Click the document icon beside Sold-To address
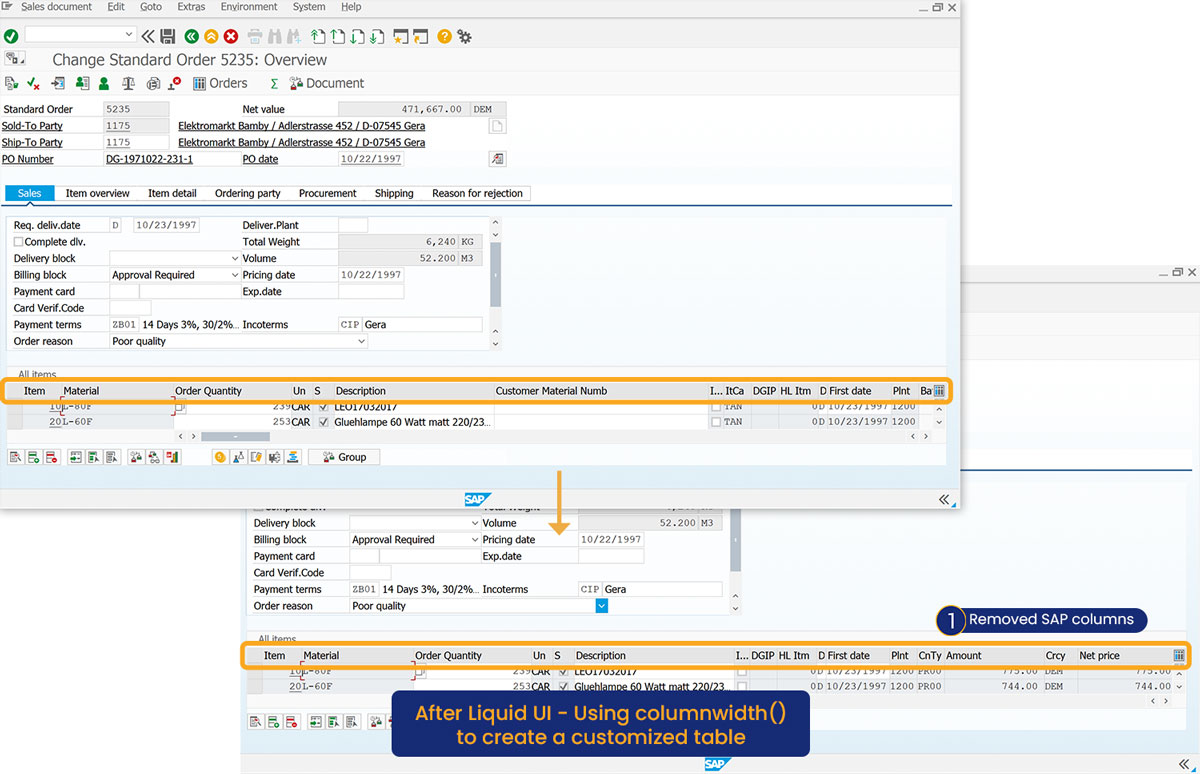The image size is (1200, 774). coord(497,126)
